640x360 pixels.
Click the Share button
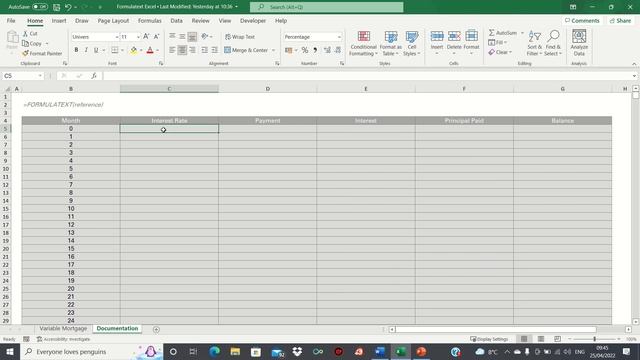point(620,21)
